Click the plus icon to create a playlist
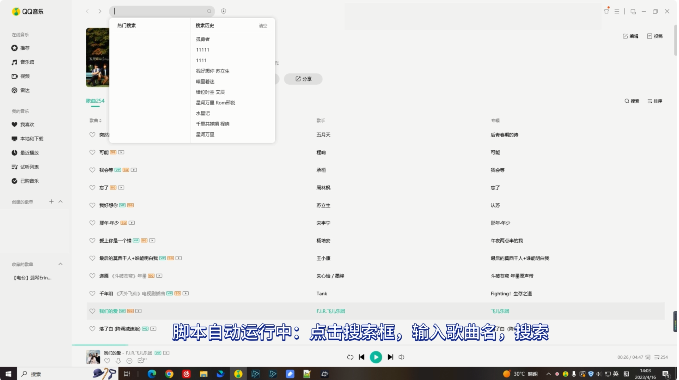Viewport: 679px width, 380px height. click(51, 202)
